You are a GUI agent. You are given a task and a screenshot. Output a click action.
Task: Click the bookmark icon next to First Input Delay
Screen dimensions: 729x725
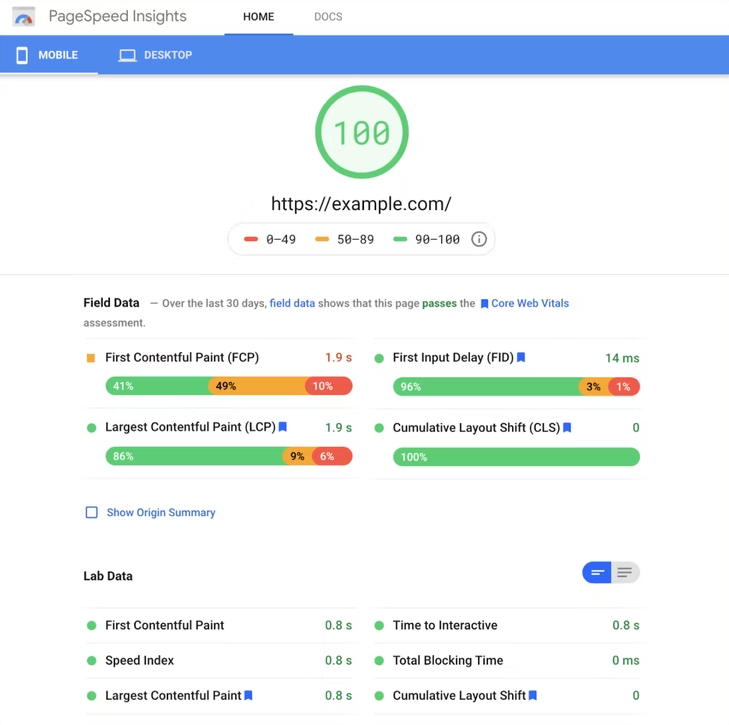click(x=521, y=357)
